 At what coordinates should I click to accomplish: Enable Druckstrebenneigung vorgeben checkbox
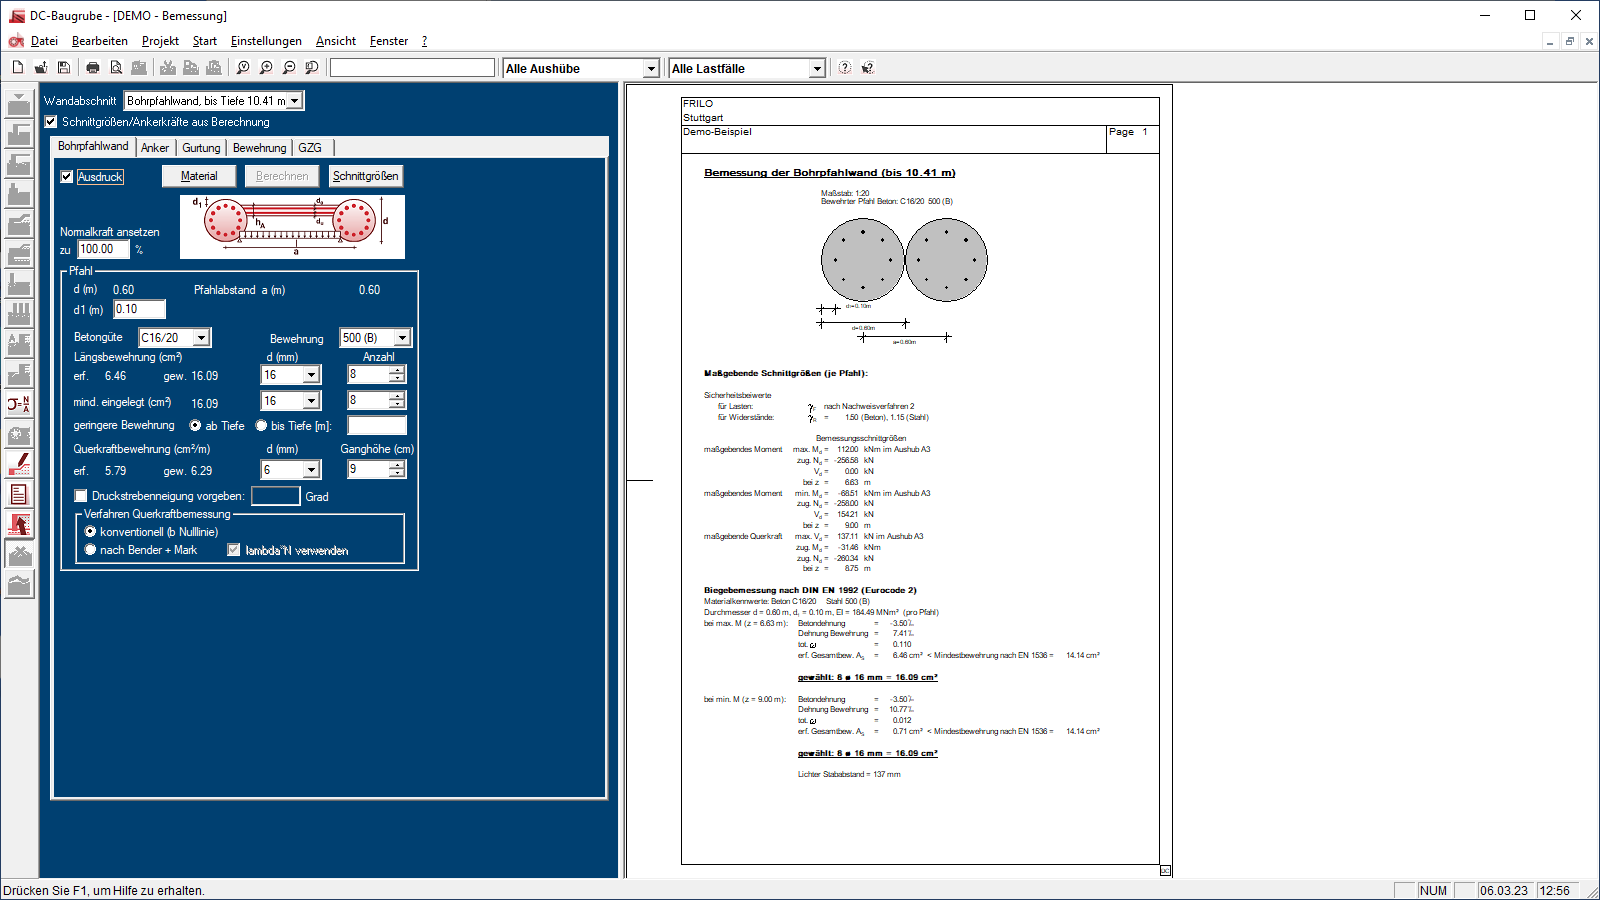coord(81,496)
